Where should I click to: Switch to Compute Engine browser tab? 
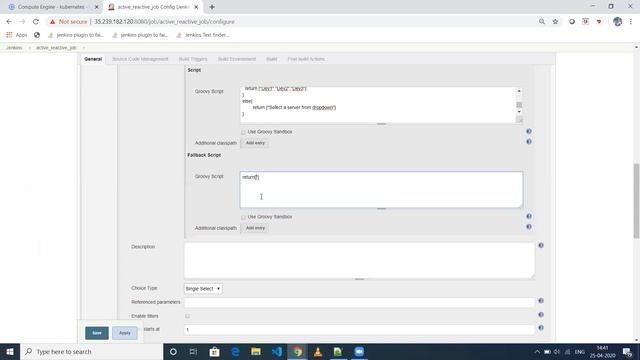pyautogui.click(x=52, y=7)
